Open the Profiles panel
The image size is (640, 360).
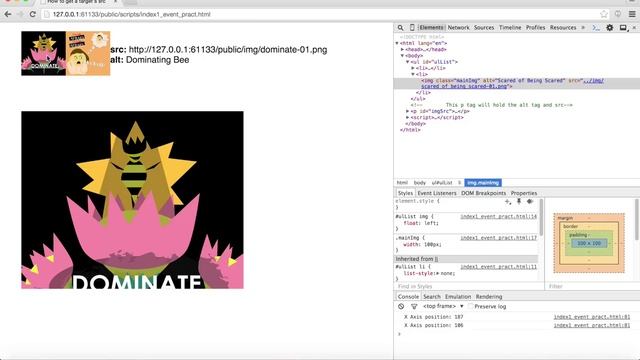[536, 27]
